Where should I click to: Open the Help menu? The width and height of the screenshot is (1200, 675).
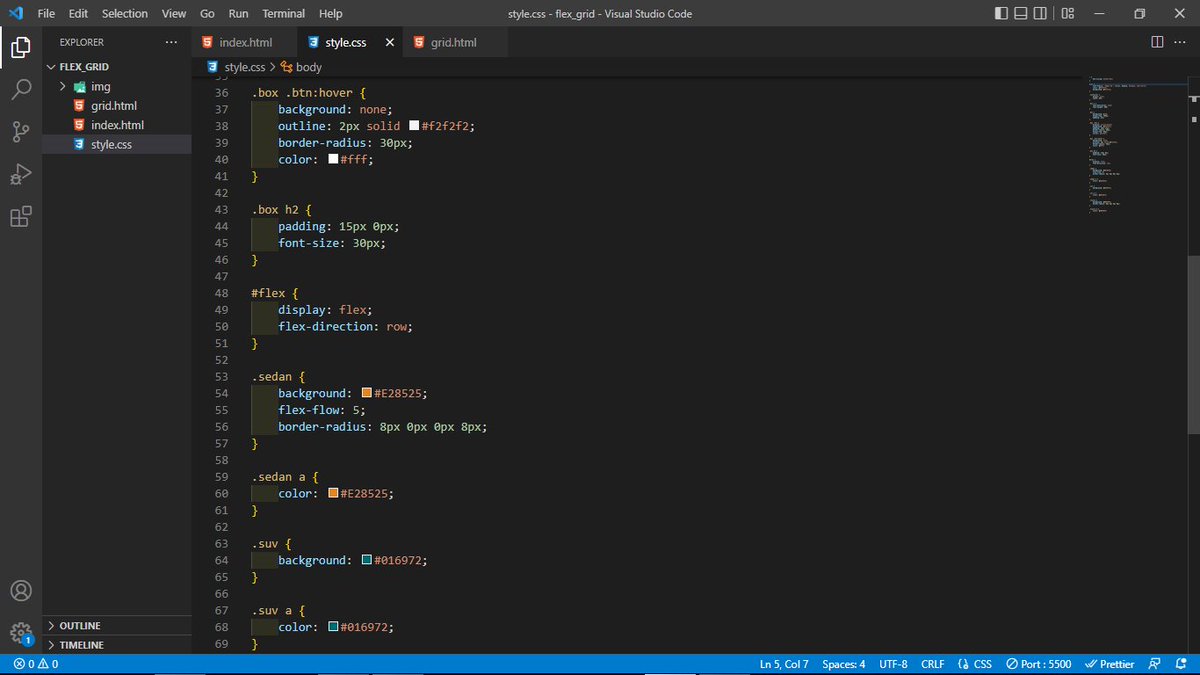(x=330, y=14)
